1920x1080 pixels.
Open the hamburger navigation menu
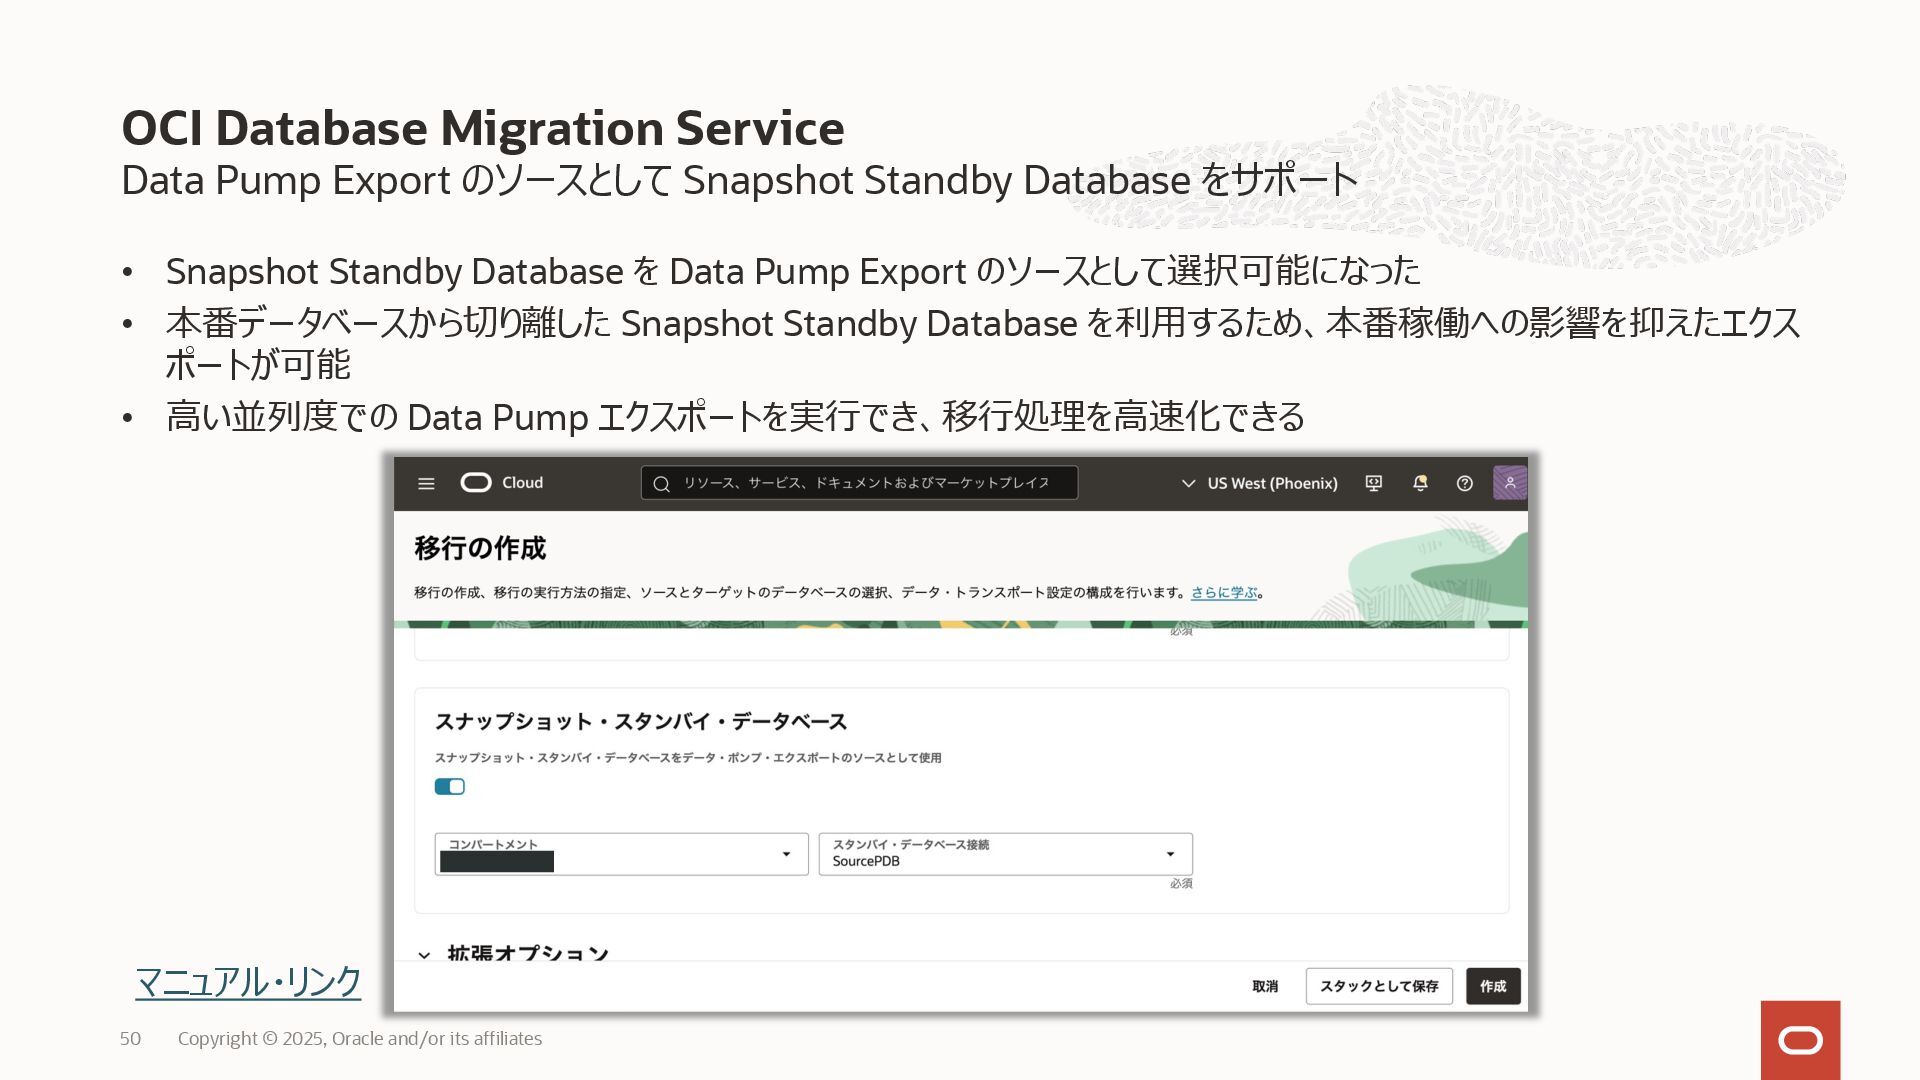pos(426,483)
